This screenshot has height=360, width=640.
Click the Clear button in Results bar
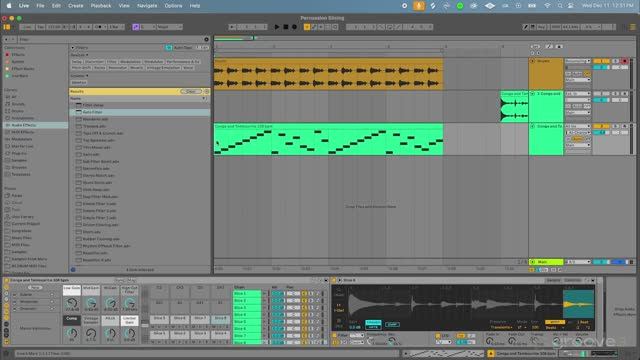(x=191, y=91)
